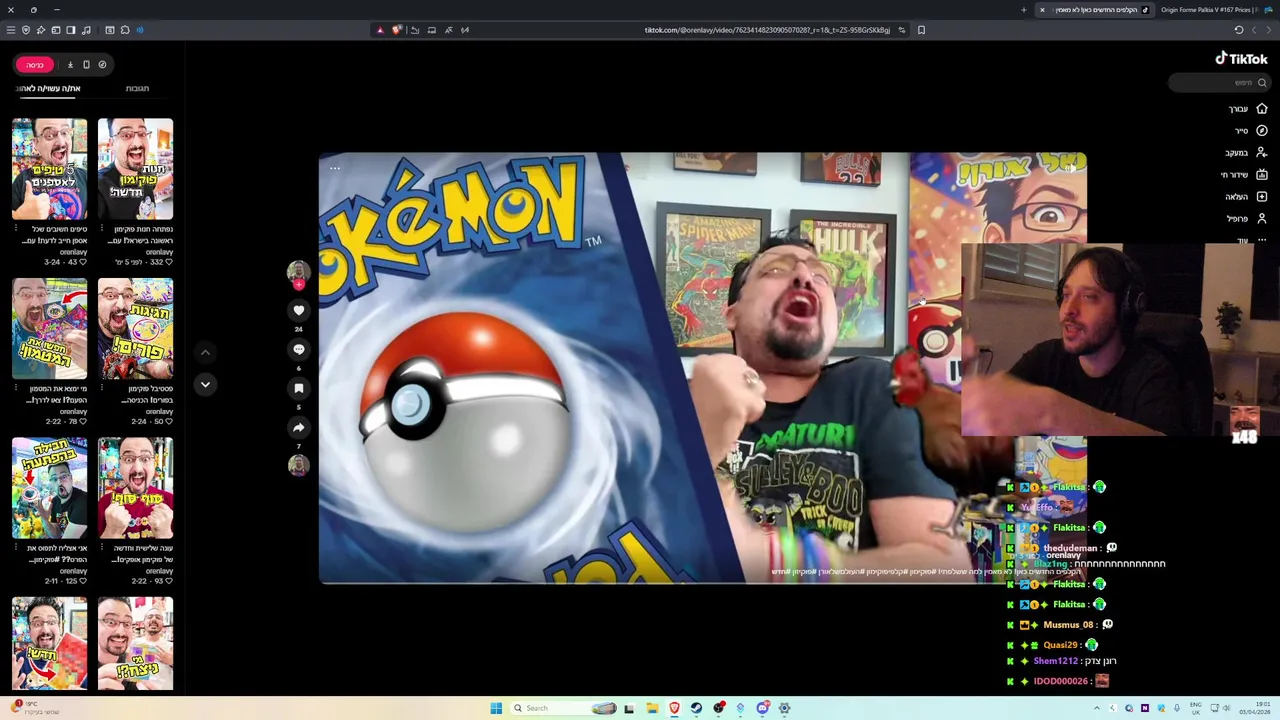The width and height of the screenshot is (1280, 720).
Task: Click the Windows taskbar Search box
Action: point(565,708)
